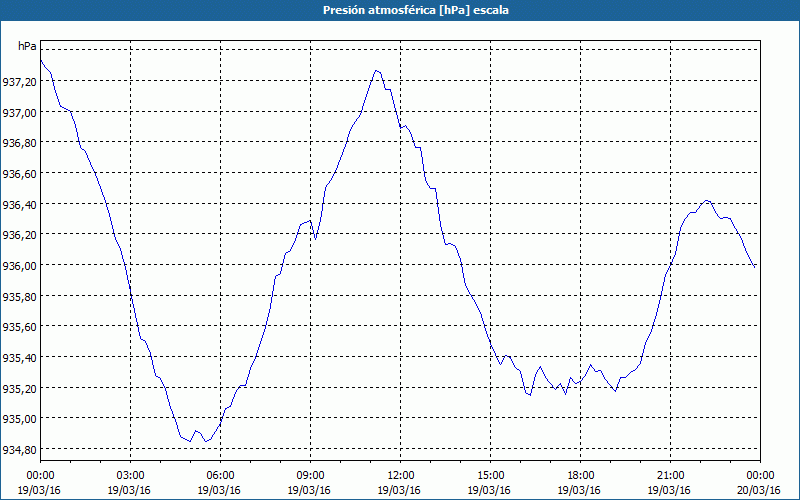This screenshot has height=500, width=800.
Task: Click the 937,00 y-axis value
Action: [19, 112]
